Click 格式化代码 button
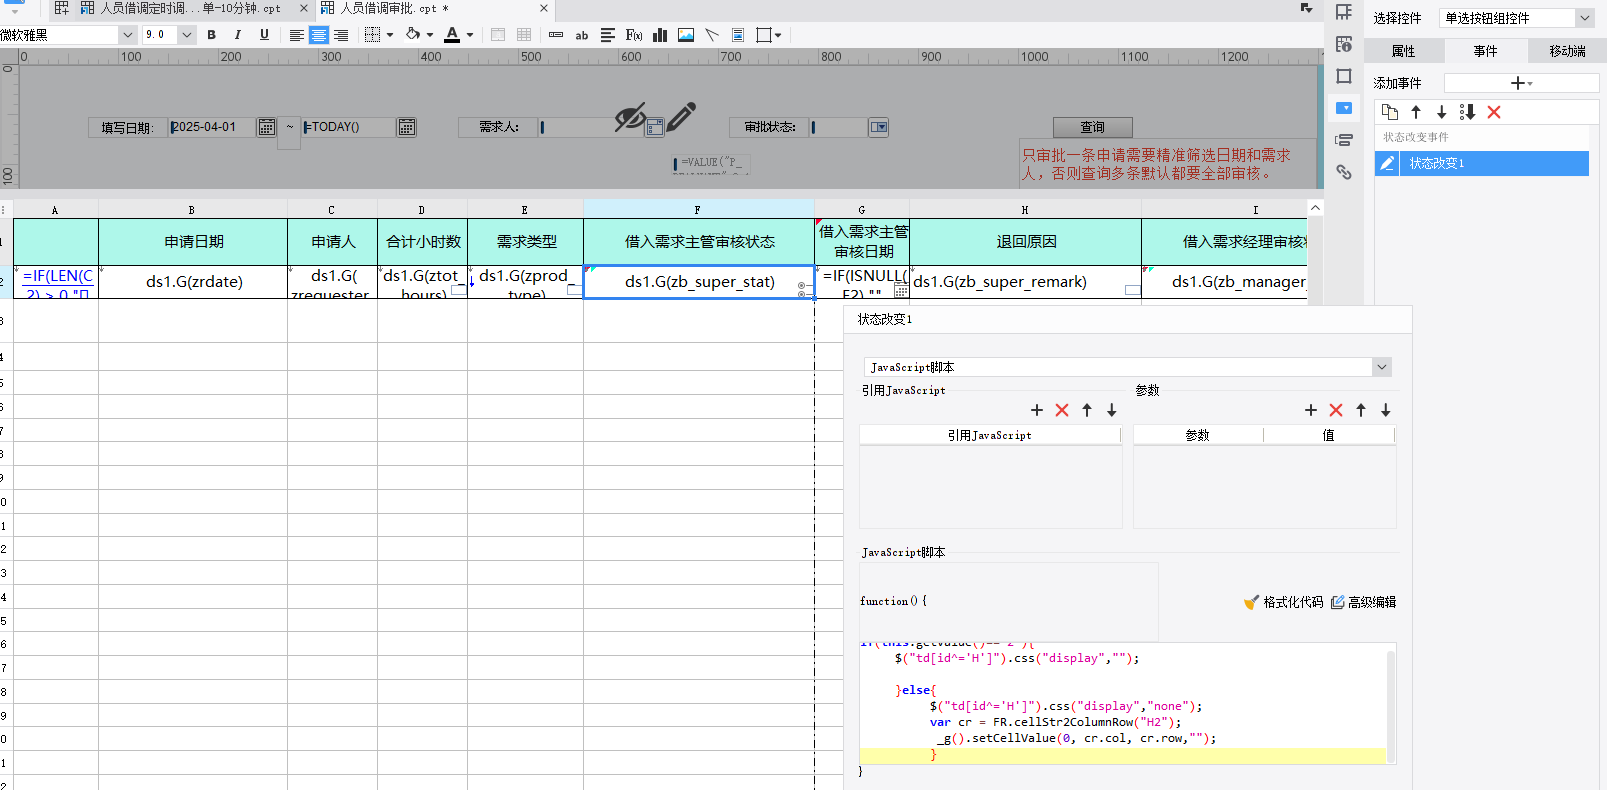 coord(1283,602)
